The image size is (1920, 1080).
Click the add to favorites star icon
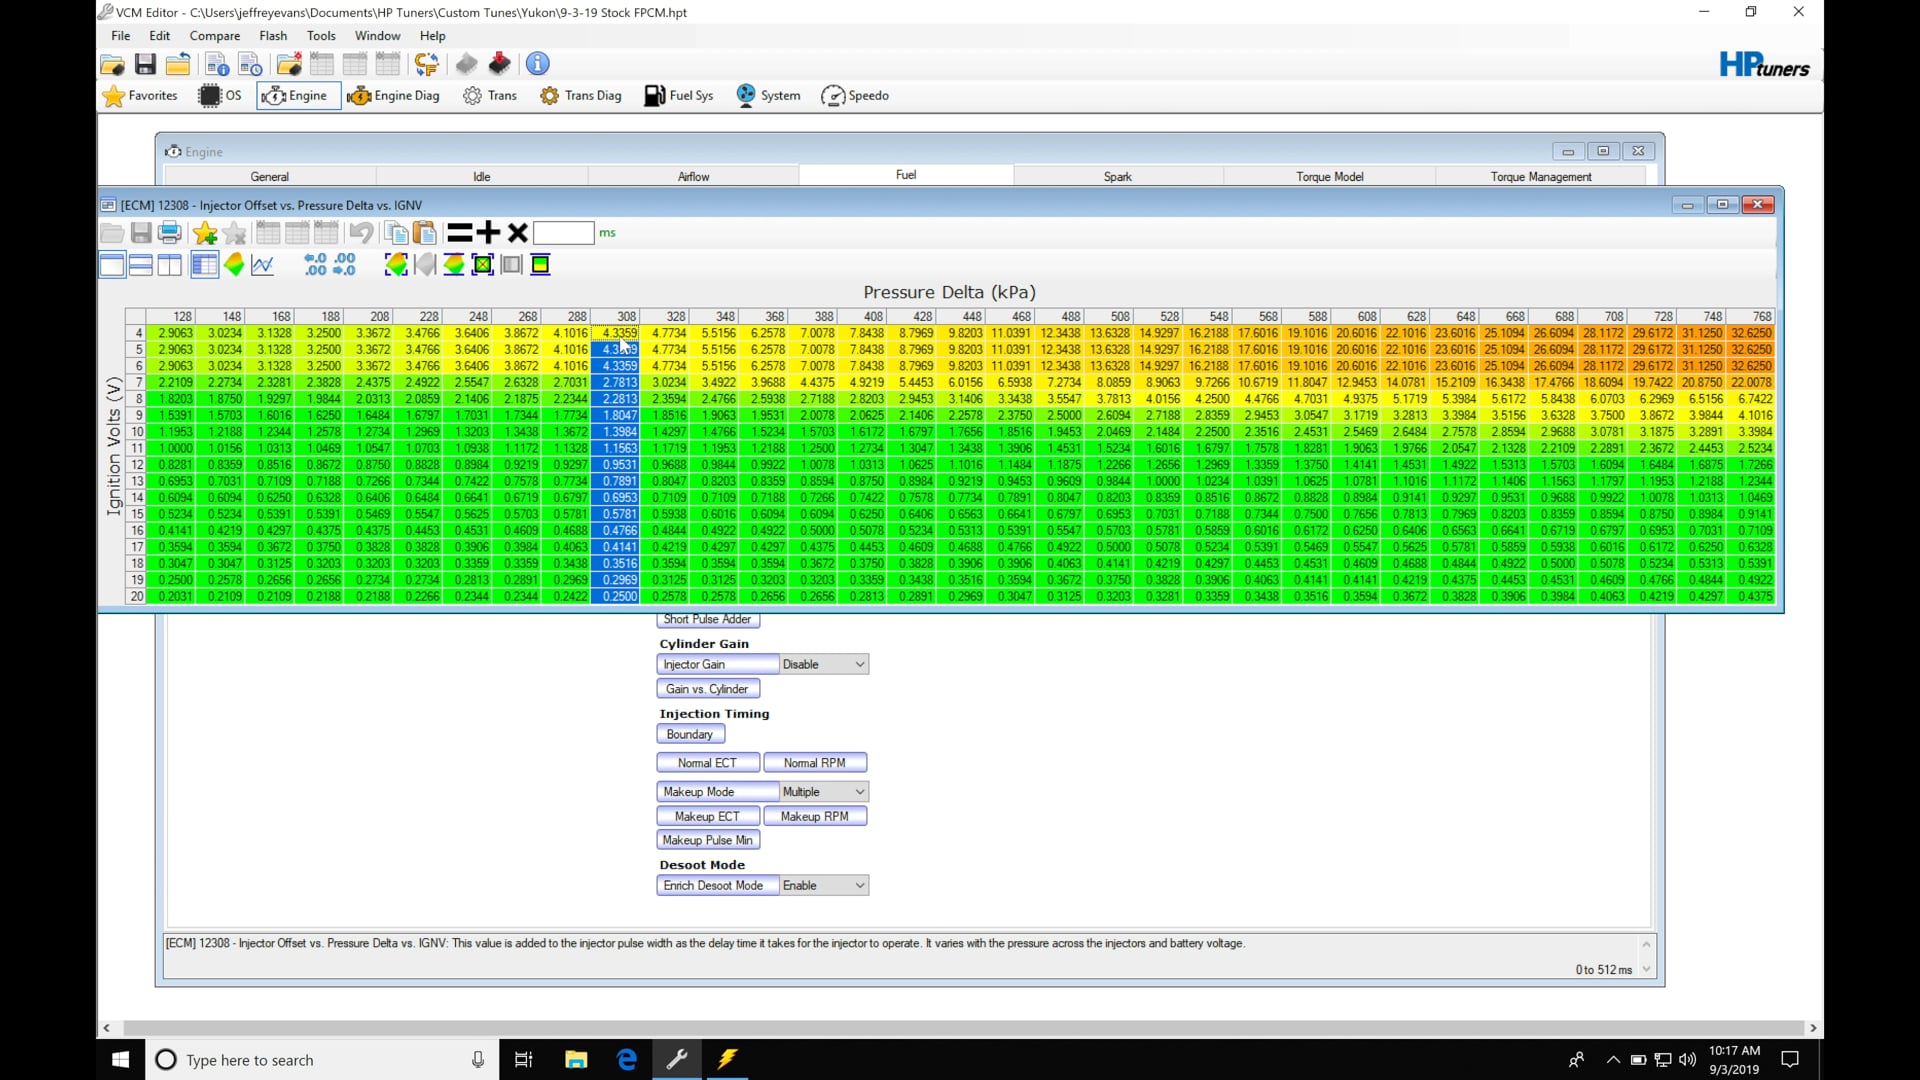point(206,234)
